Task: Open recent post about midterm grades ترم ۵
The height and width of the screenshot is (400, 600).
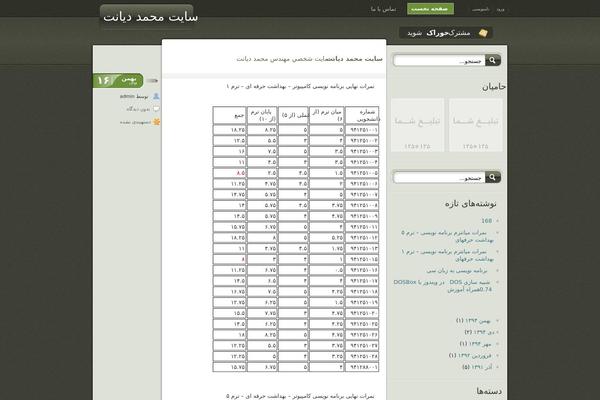Action: (x=447, y=236)
